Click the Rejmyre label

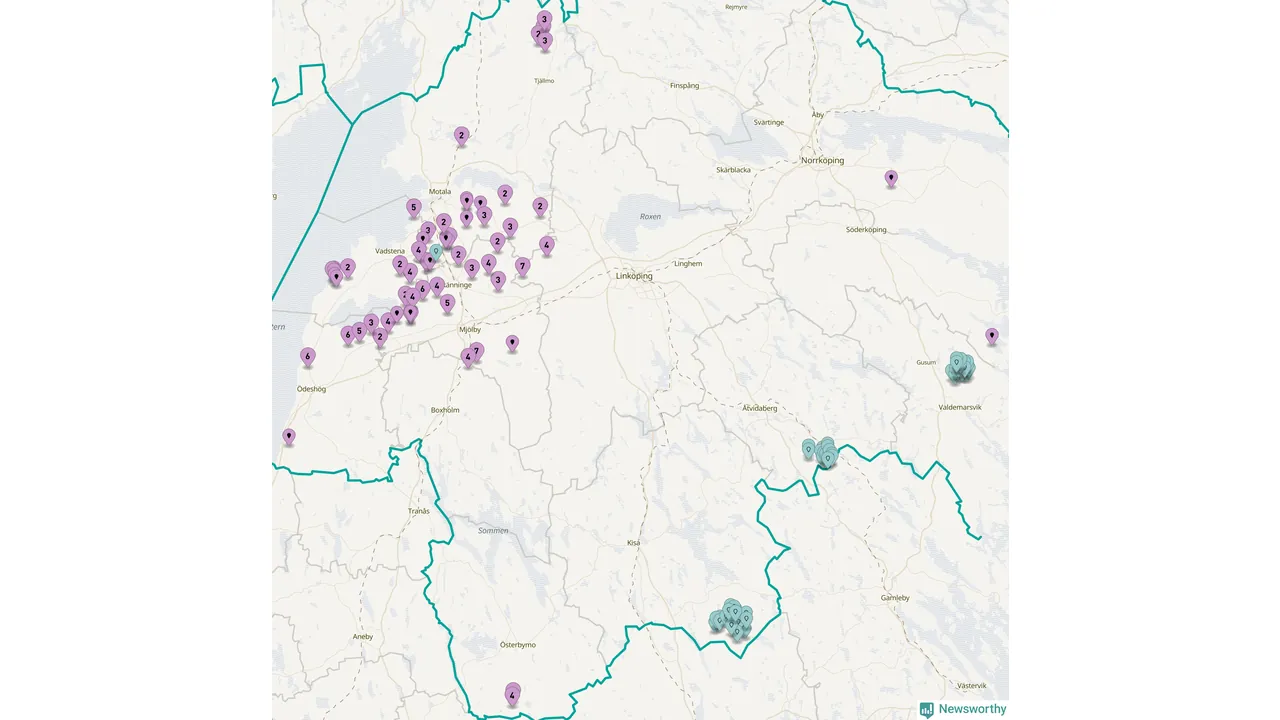pyautogui.click(x=735, y=7)
